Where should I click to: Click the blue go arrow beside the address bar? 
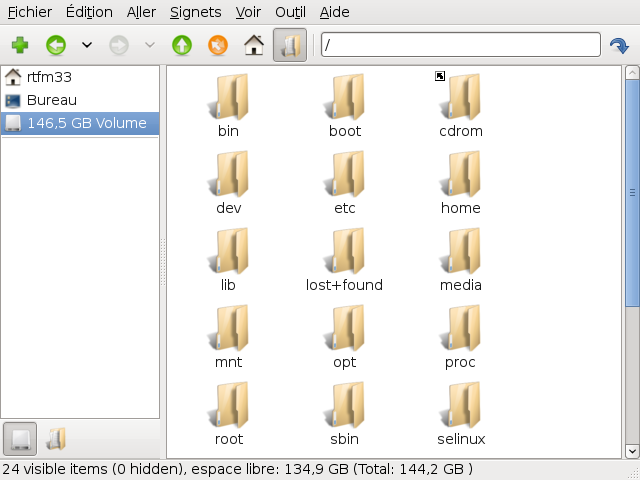(619, 45)
